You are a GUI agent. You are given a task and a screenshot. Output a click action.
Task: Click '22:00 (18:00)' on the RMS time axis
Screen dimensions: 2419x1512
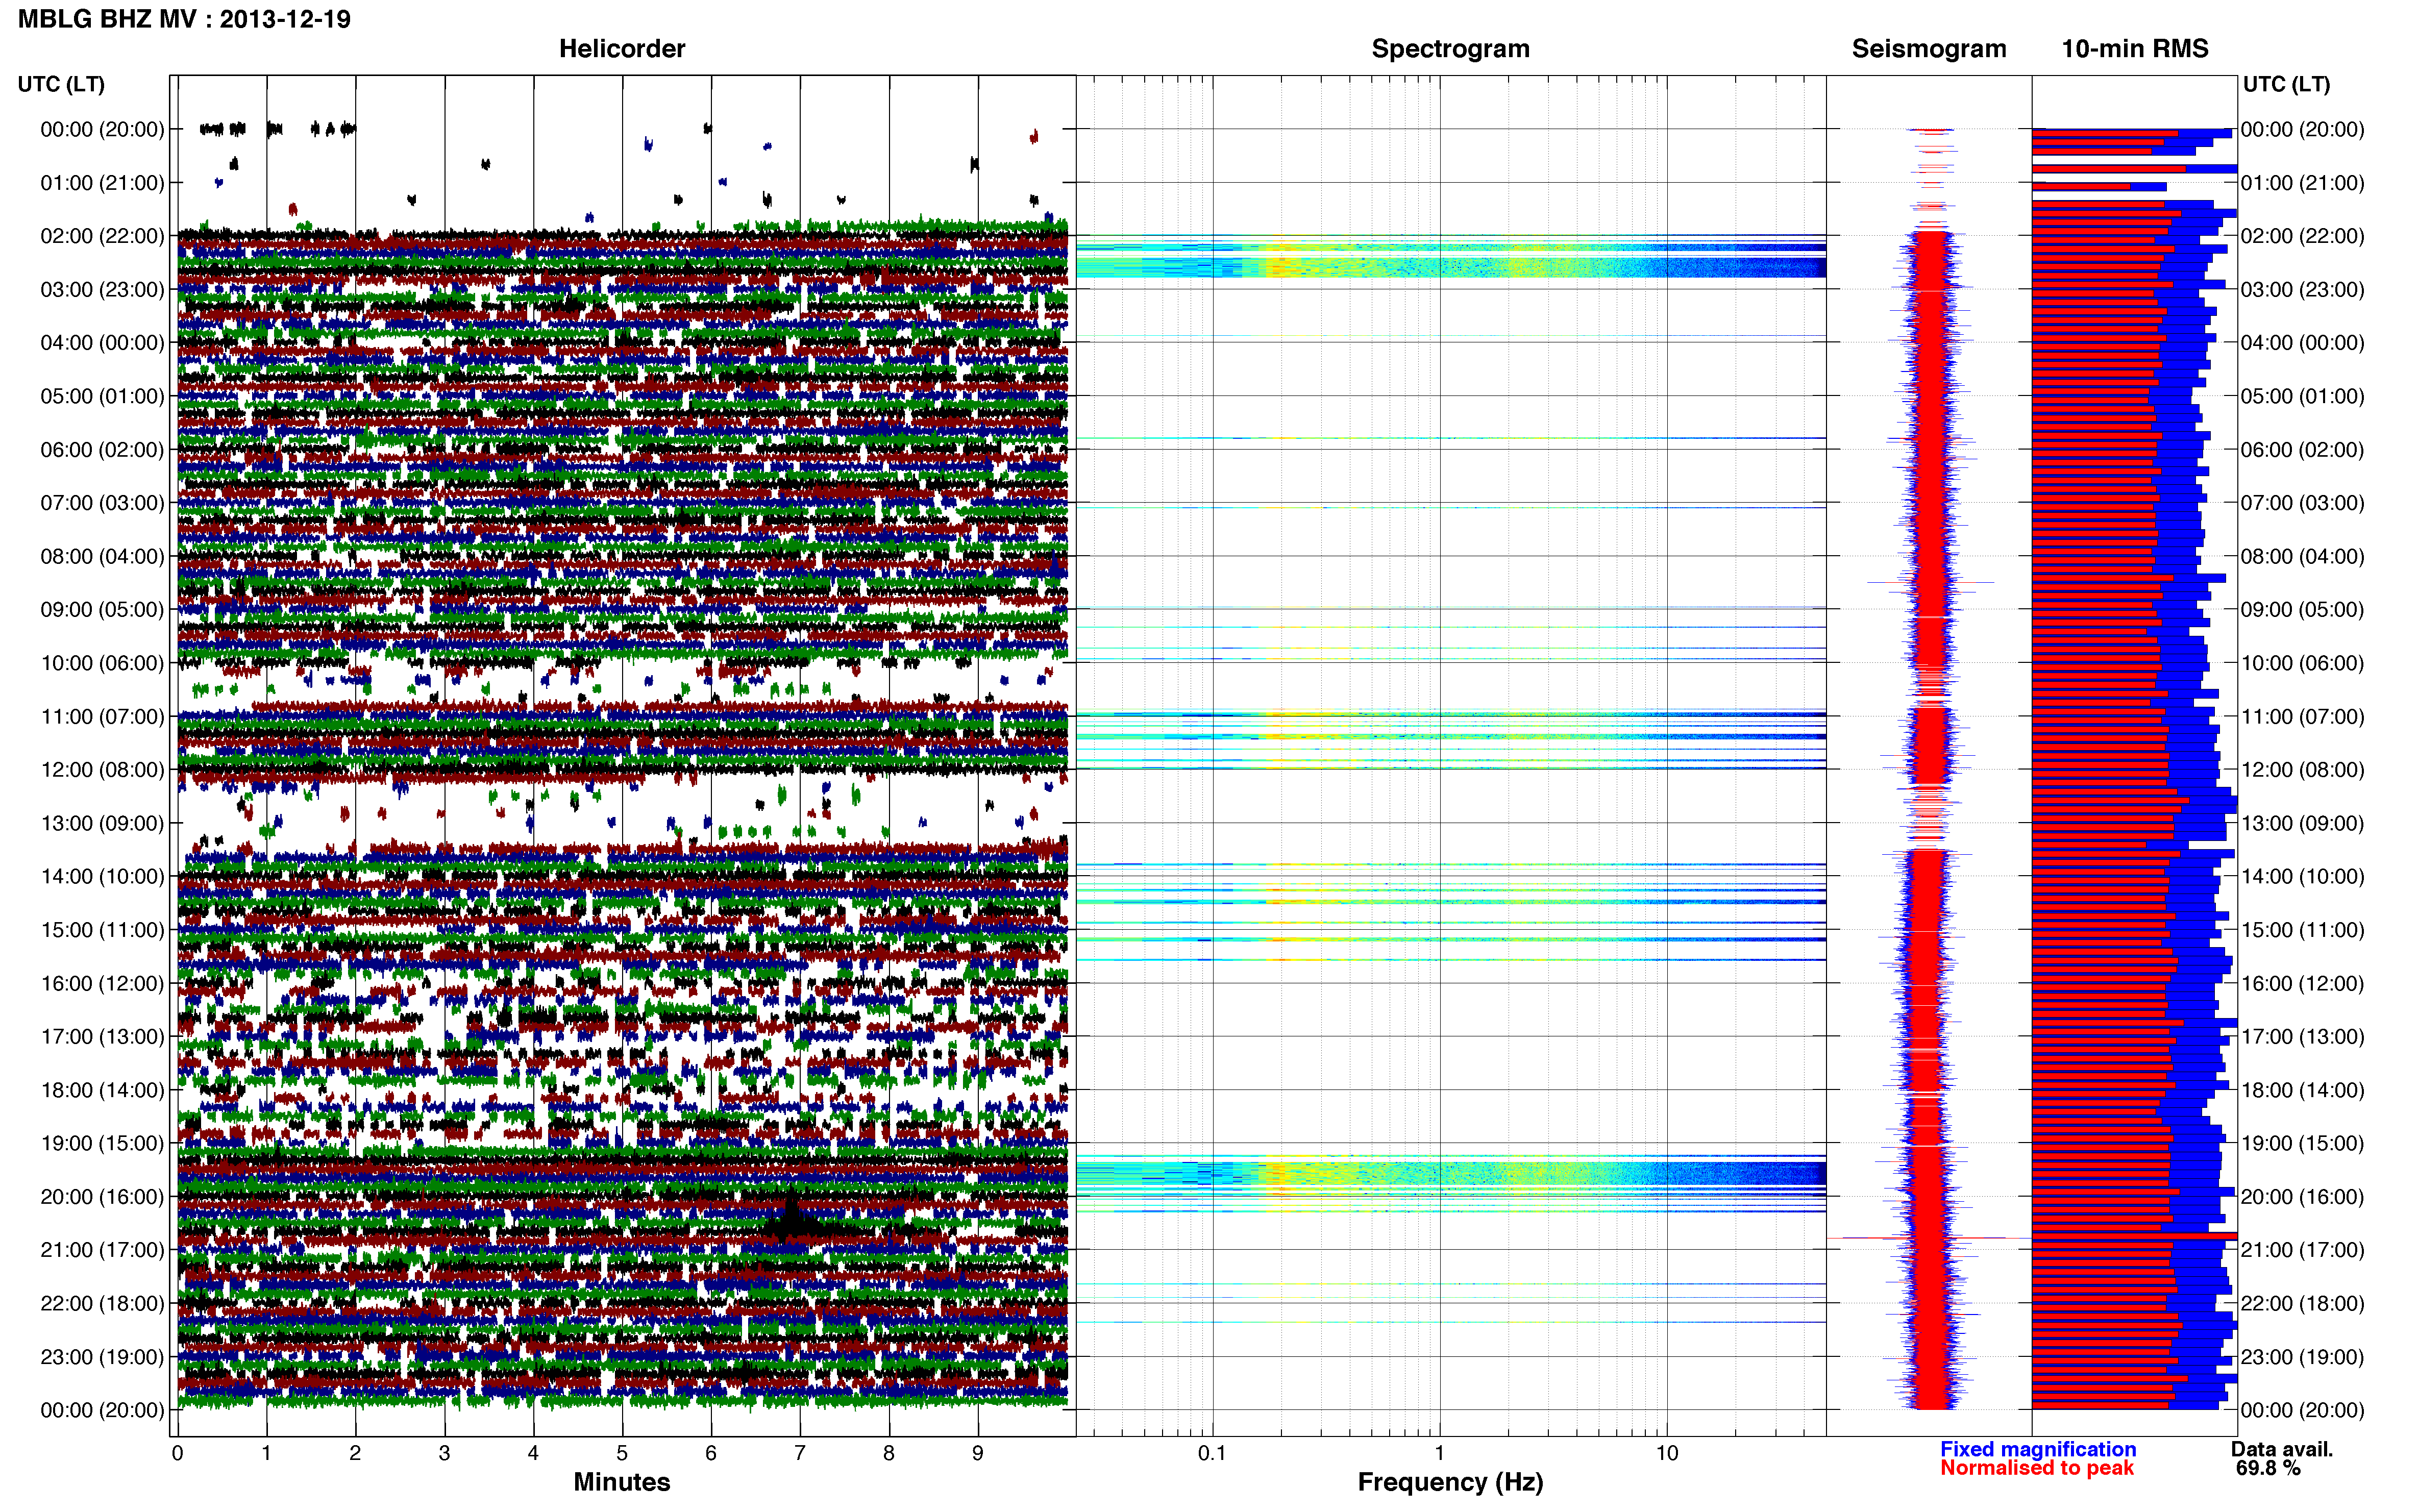pos(2302,1304)
